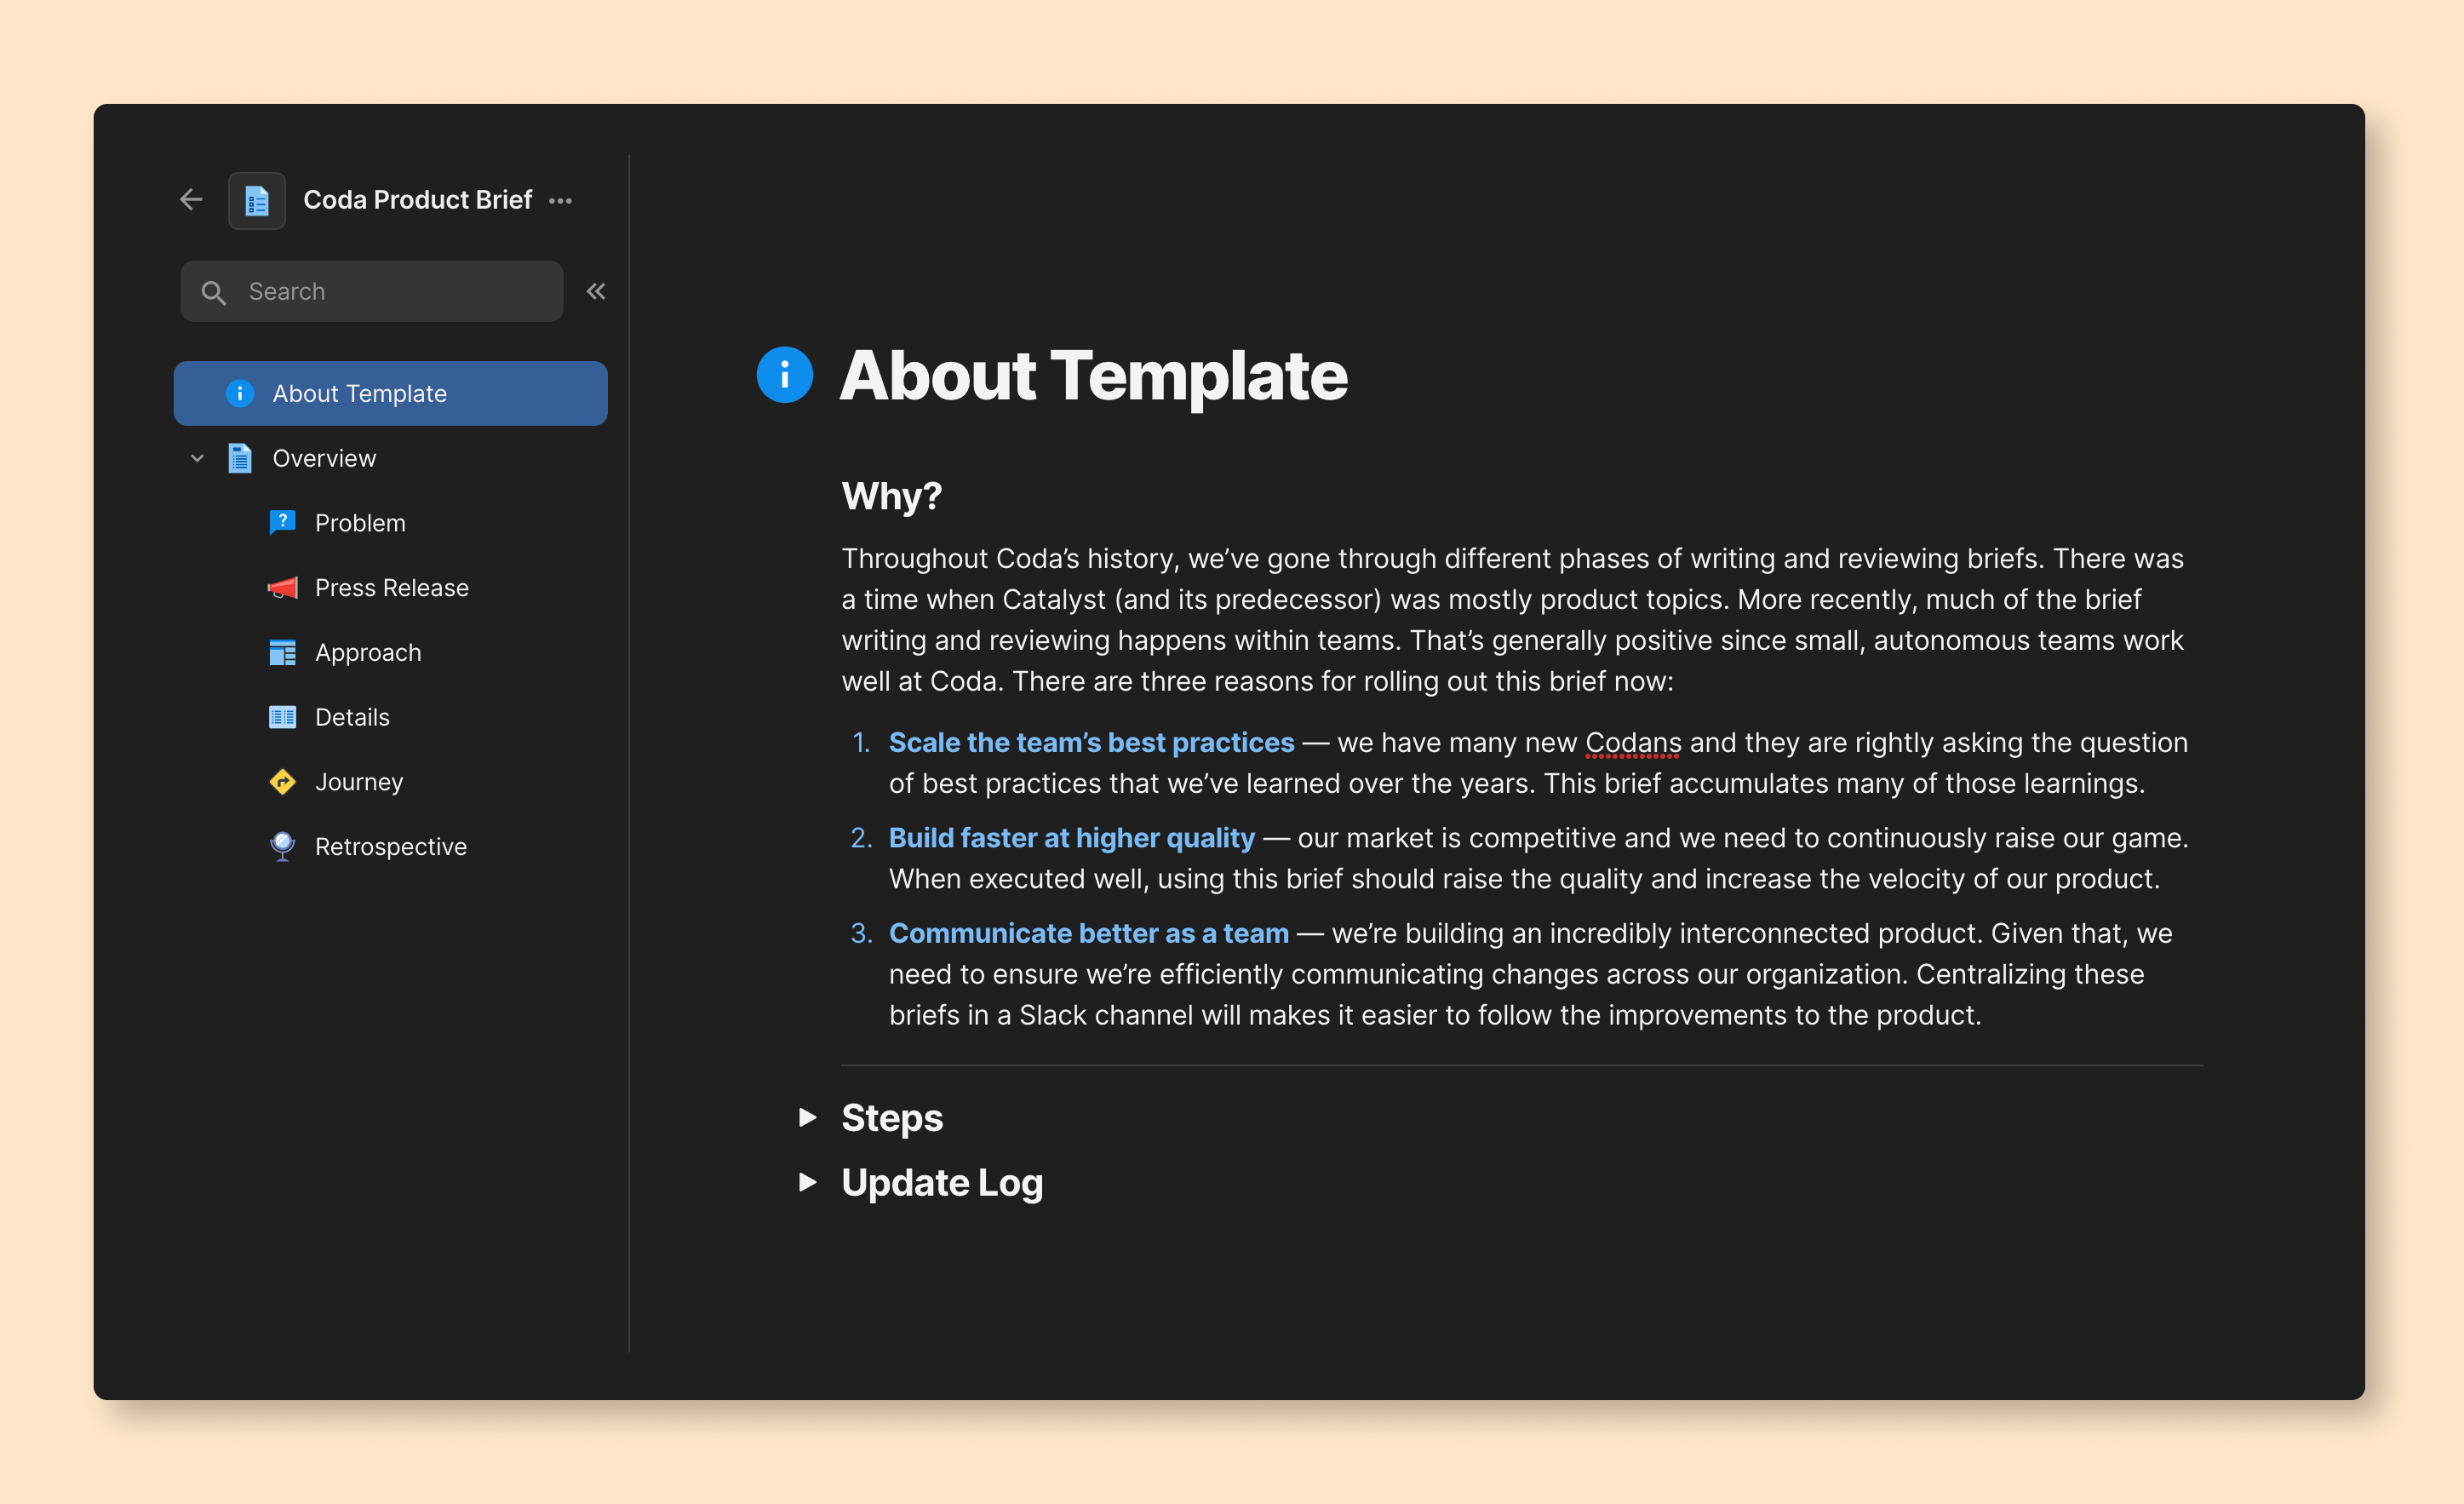Click into the Search field
Screen dimensions: 2464x1504
click(x=372, y=291)
